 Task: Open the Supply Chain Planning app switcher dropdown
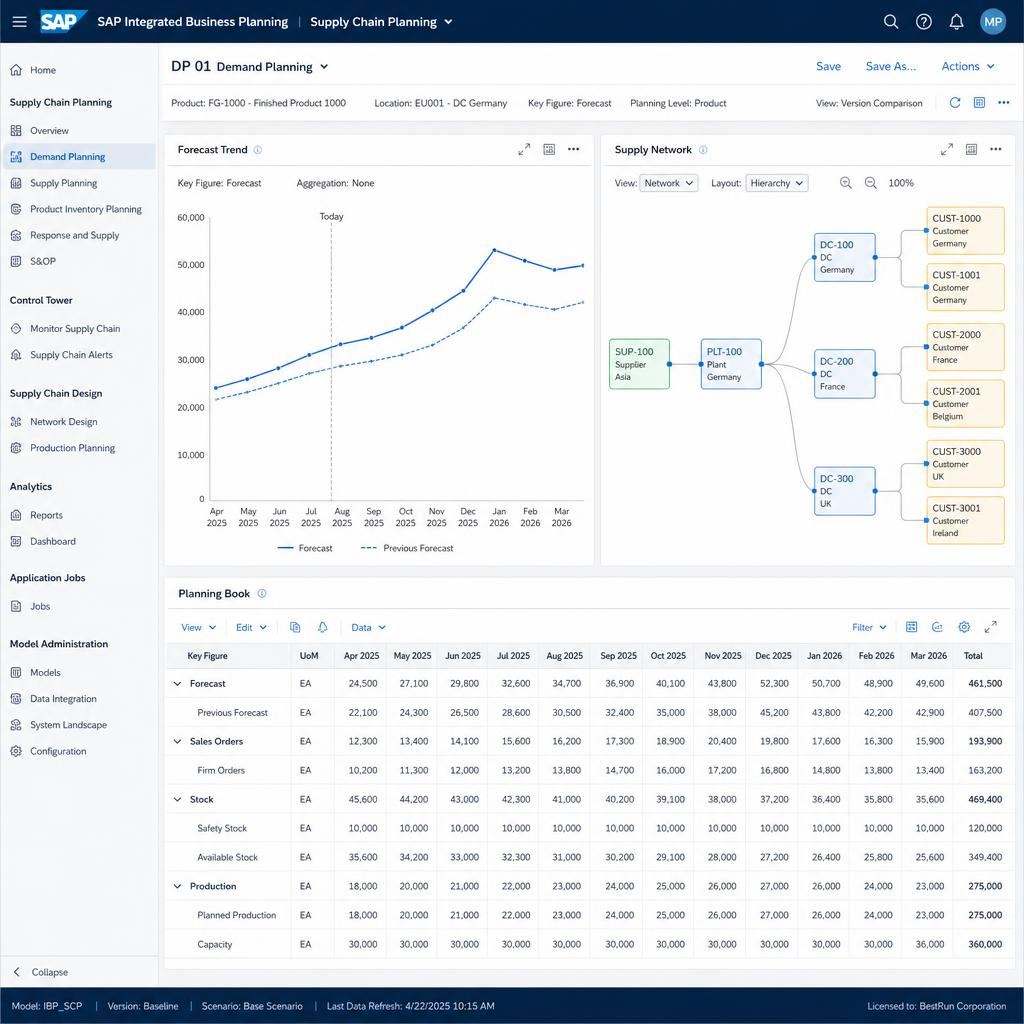tap(381, 22)
